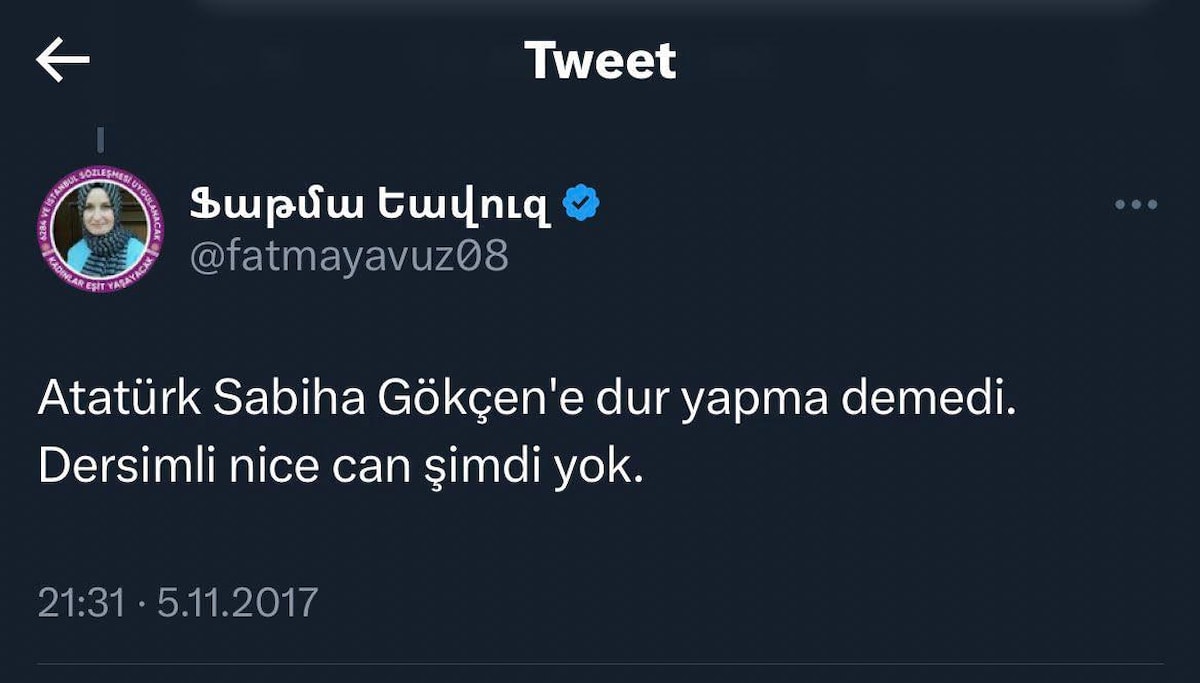Click the @fatmayavuz08 handle
The height and width of the screenshot is (683, 1200).
pyautogui.click(x=349, y=257)
